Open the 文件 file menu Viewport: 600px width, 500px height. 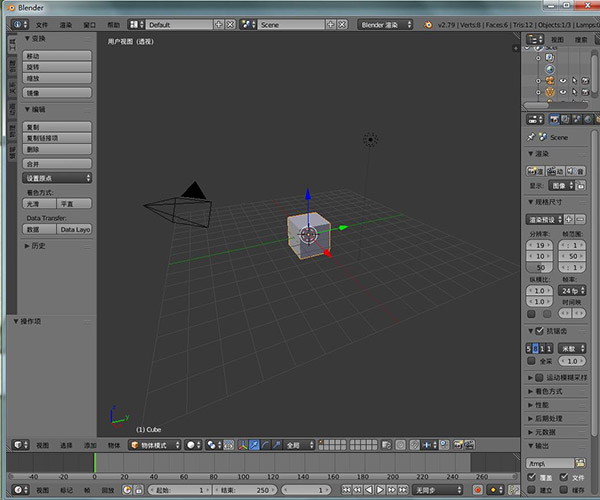click(x=41, y=23)
